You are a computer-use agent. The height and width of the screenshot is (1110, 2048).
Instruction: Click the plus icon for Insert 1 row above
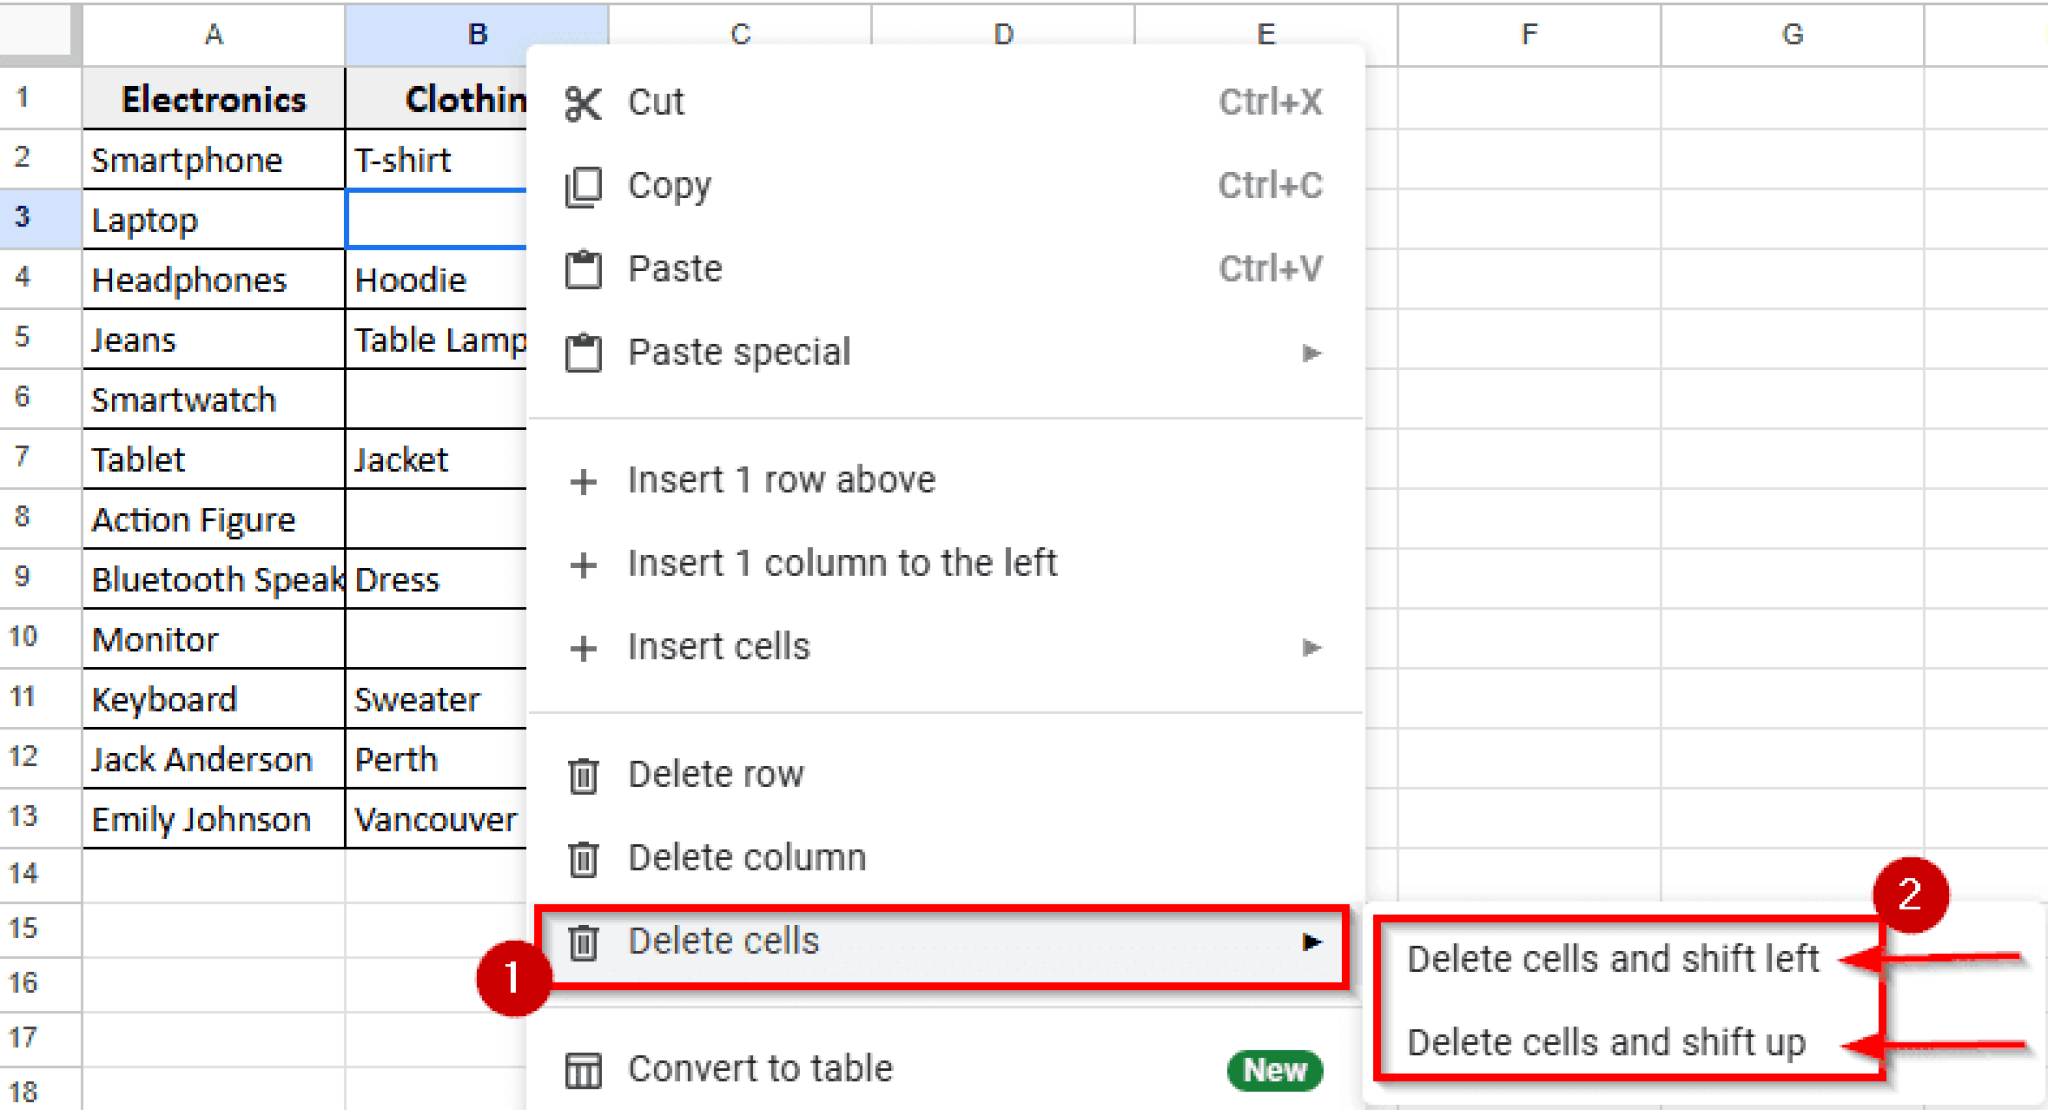tap(583, 482)
